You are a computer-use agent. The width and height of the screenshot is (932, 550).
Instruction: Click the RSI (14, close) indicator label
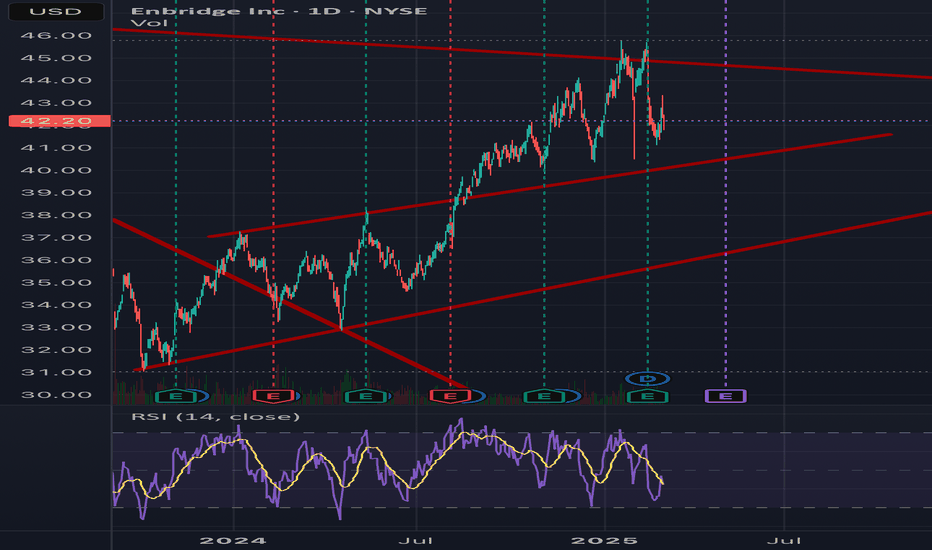(215, 416)
